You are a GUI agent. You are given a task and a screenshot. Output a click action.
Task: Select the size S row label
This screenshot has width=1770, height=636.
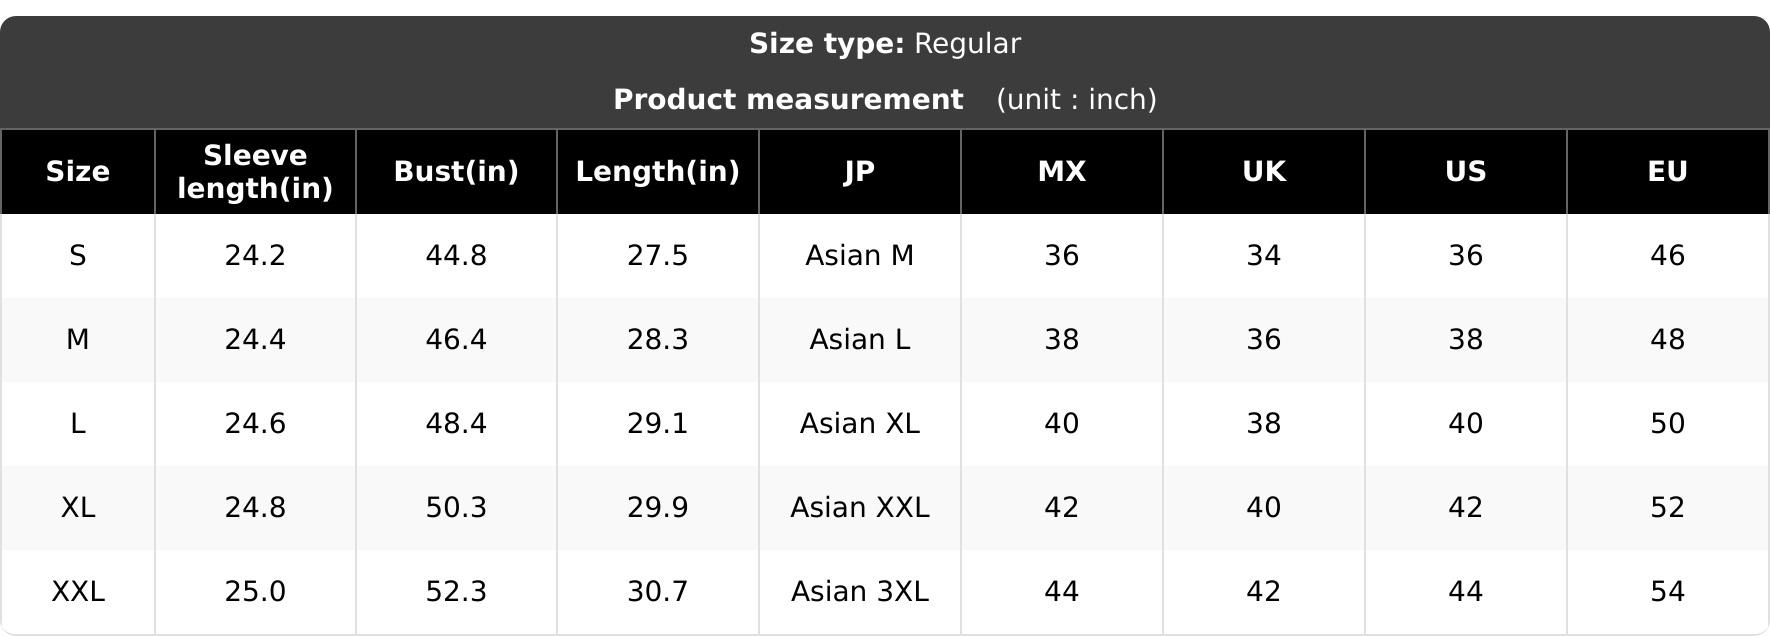tap(77, 256)
